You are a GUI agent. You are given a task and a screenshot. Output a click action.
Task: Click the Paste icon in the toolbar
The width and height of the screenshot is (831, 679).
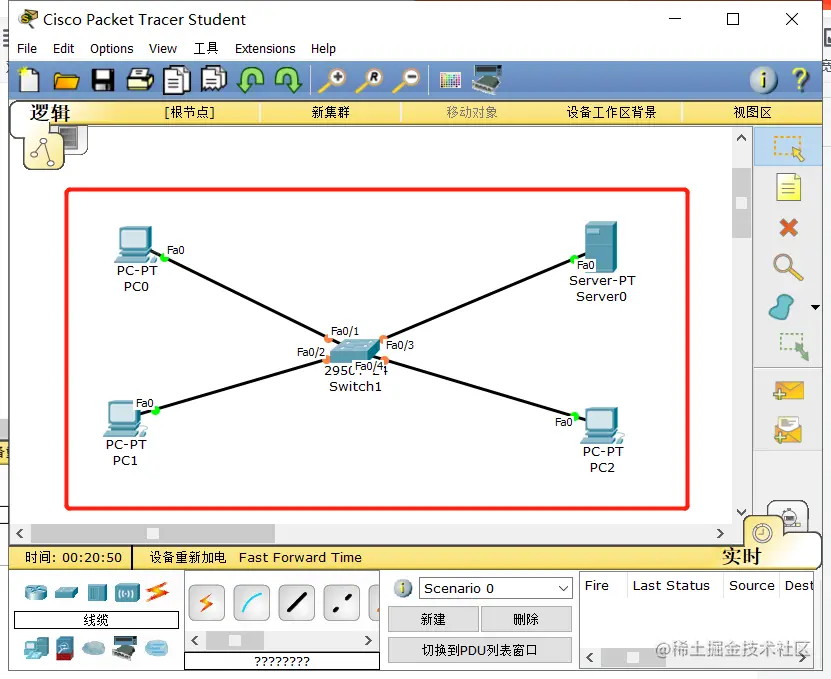[214, 80]
